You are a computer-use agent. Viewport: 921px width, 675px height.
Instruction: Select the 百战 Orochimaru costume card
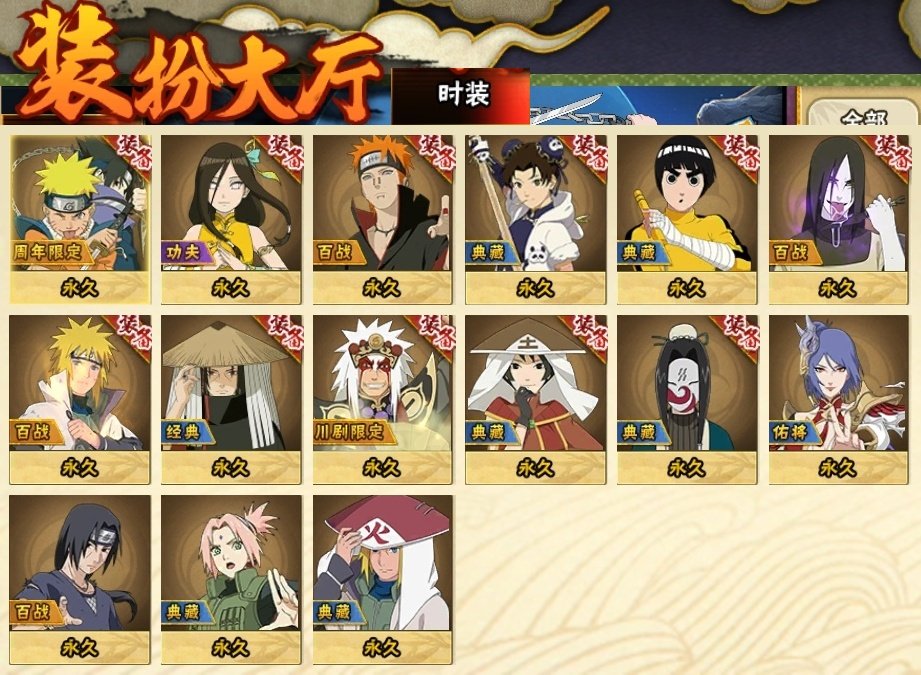[839, 220]
